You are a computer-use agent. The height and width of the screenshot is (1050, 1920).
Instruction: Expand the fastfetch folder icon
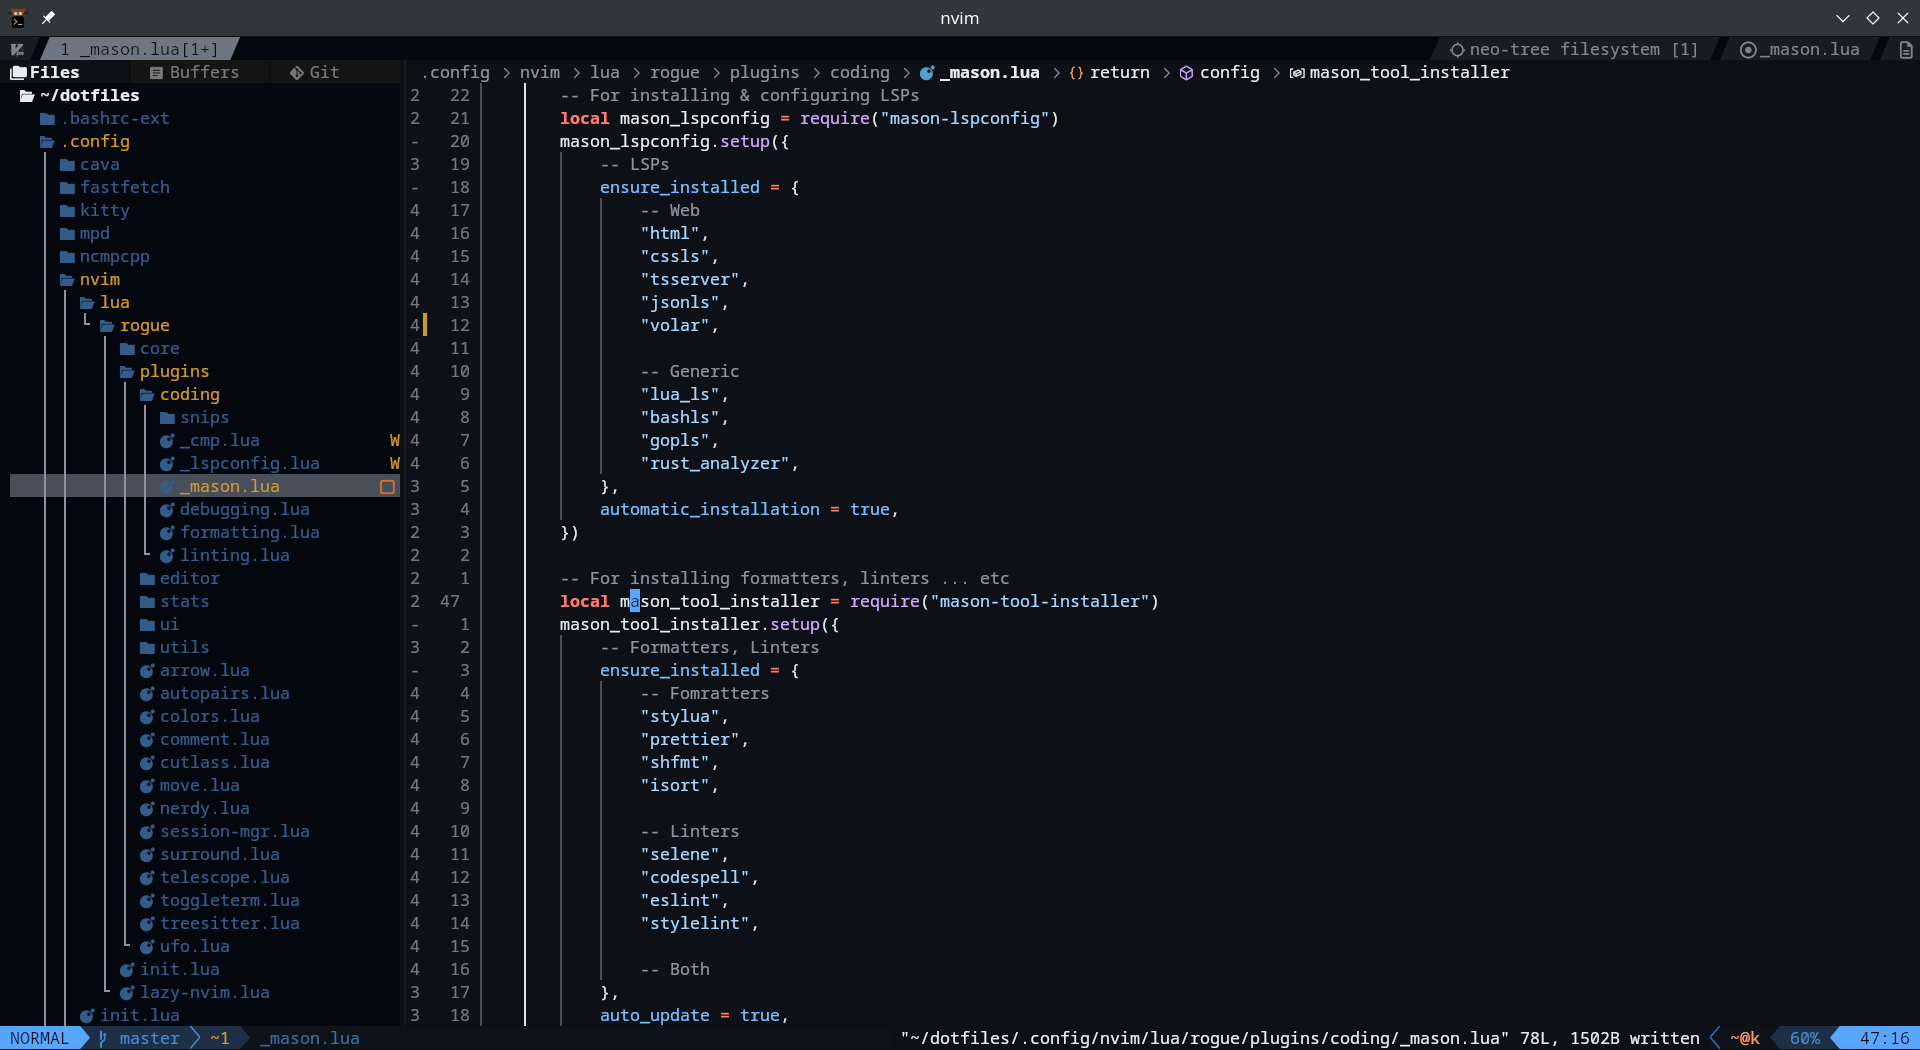tap(67, 188)
